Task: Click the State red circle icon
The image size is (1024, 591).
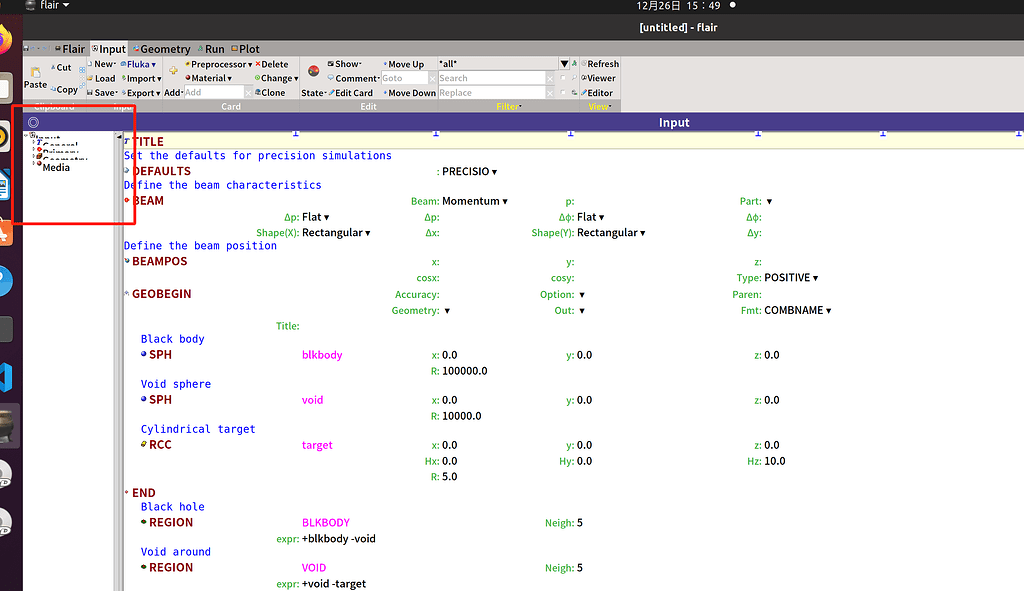Action: tap(313, 71)
